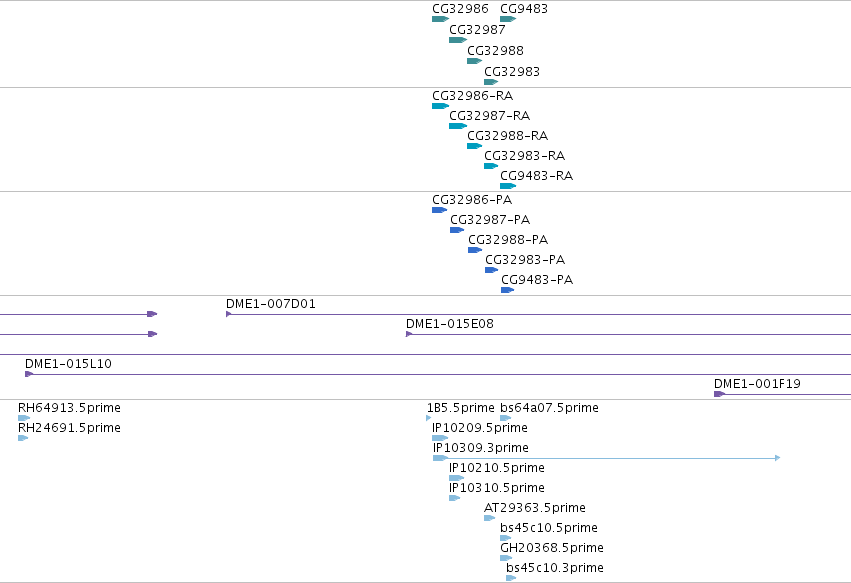851x583 pixels.
Task: Select EST 1B5.5prime
Action: point(460,408)
